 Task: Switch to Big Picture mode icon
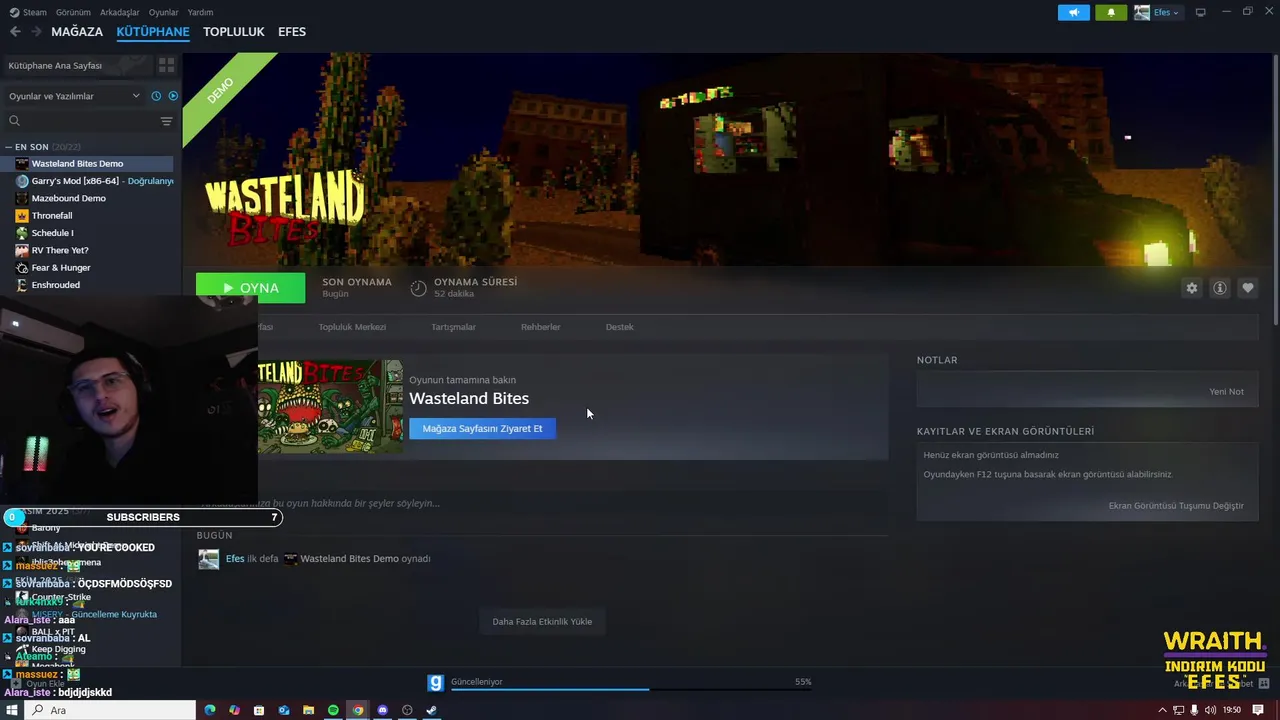tap(1201, 12)
